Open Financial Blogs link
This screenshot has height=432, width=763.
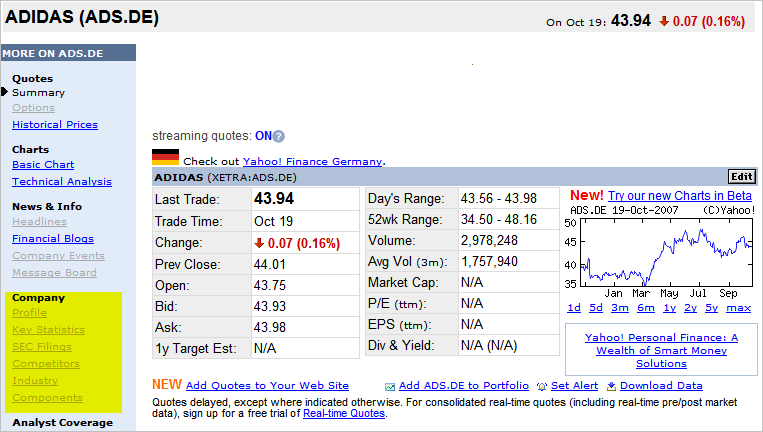pyautogui.click(x=53, y=238)
